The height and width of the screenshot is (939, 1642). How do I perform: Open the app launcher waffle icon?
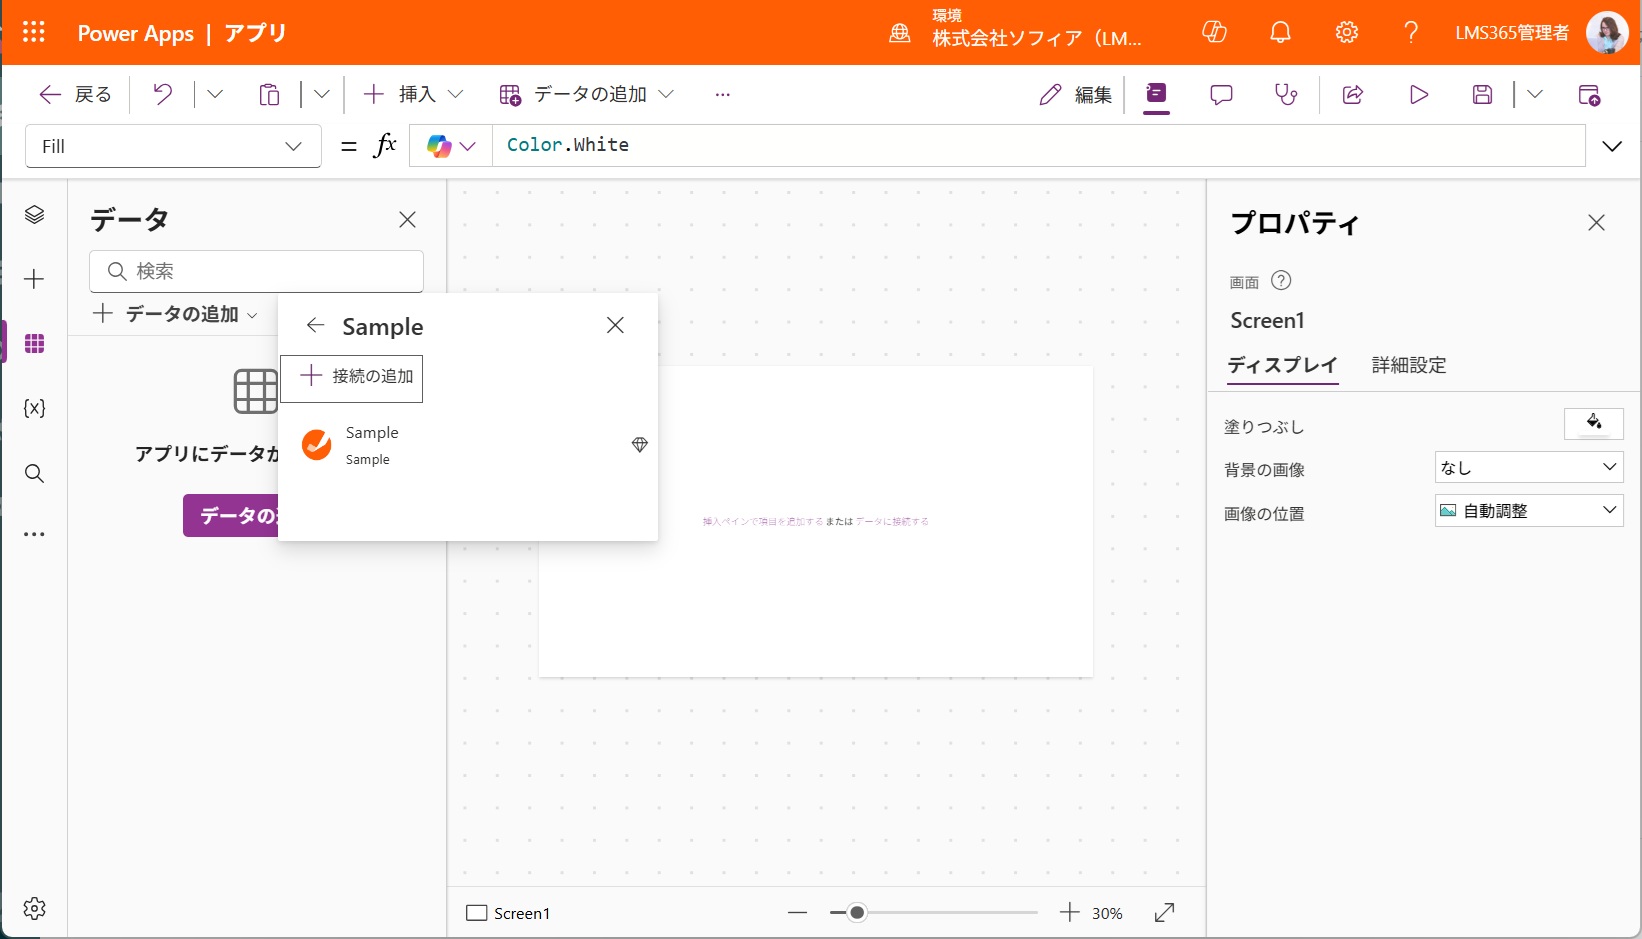pos(34,32)
